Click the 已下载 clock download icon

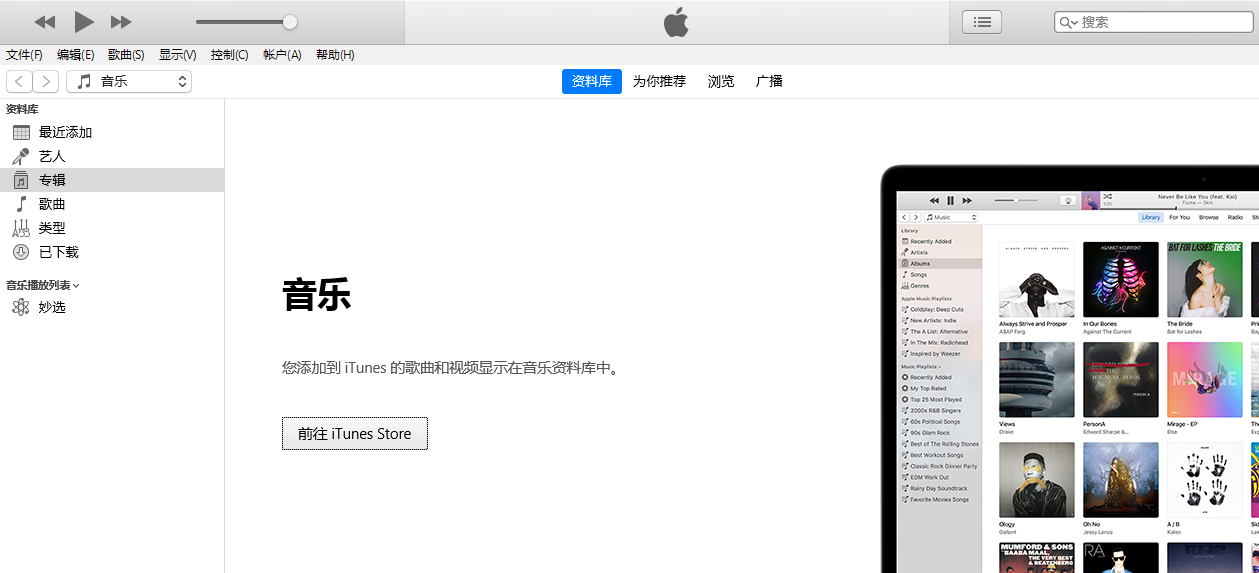pyautogui.click(x=21, y=252)
